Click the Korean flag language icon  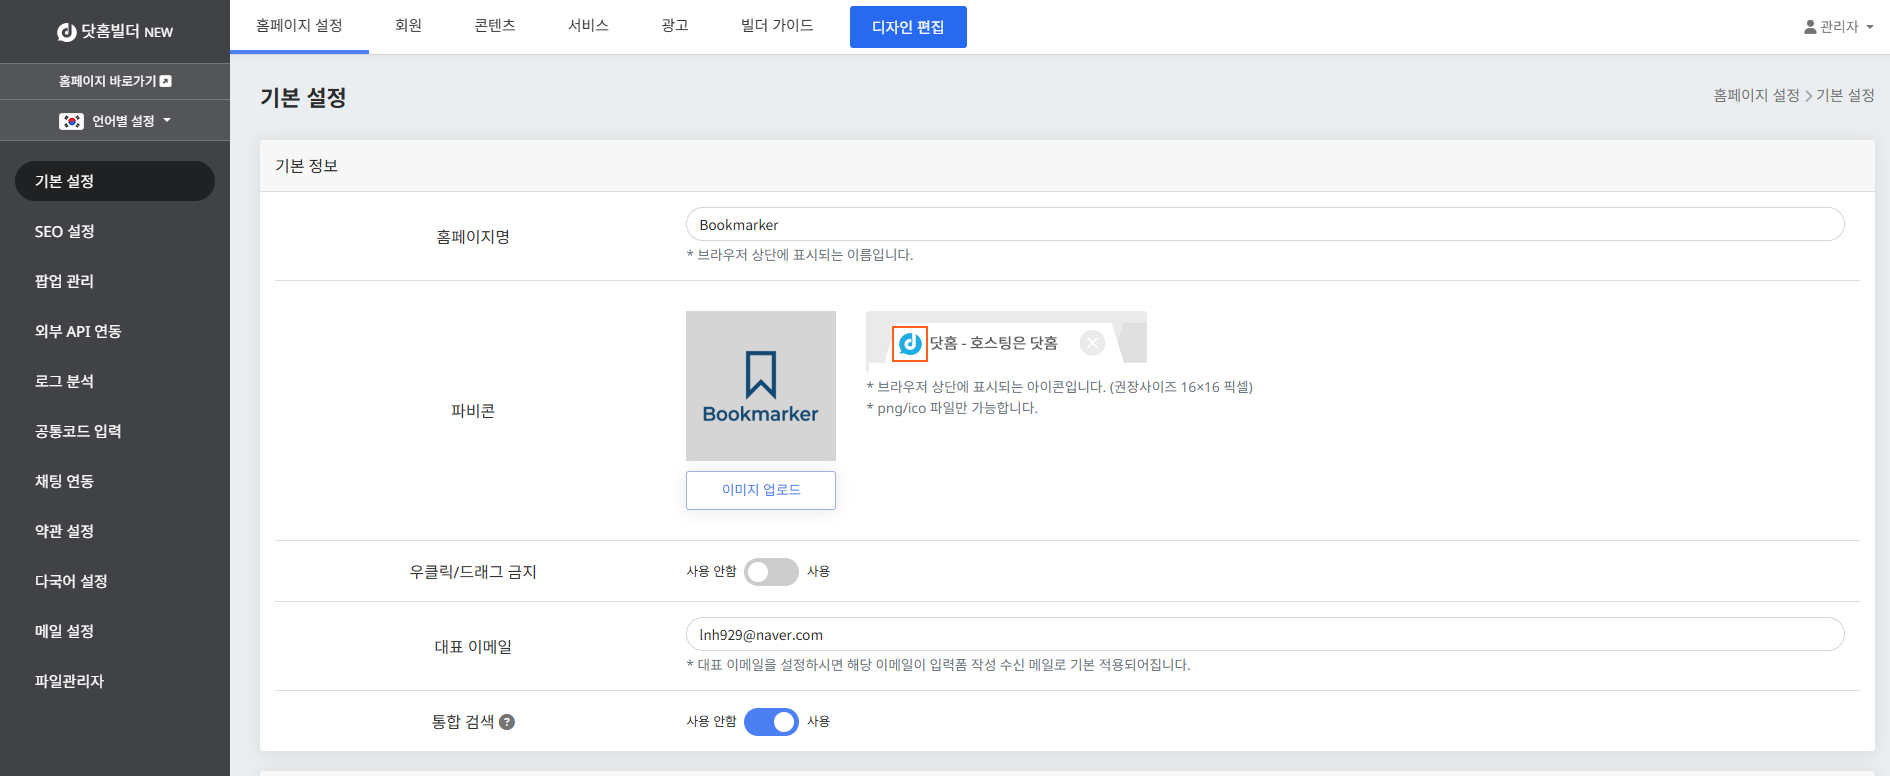pos(71,121)
